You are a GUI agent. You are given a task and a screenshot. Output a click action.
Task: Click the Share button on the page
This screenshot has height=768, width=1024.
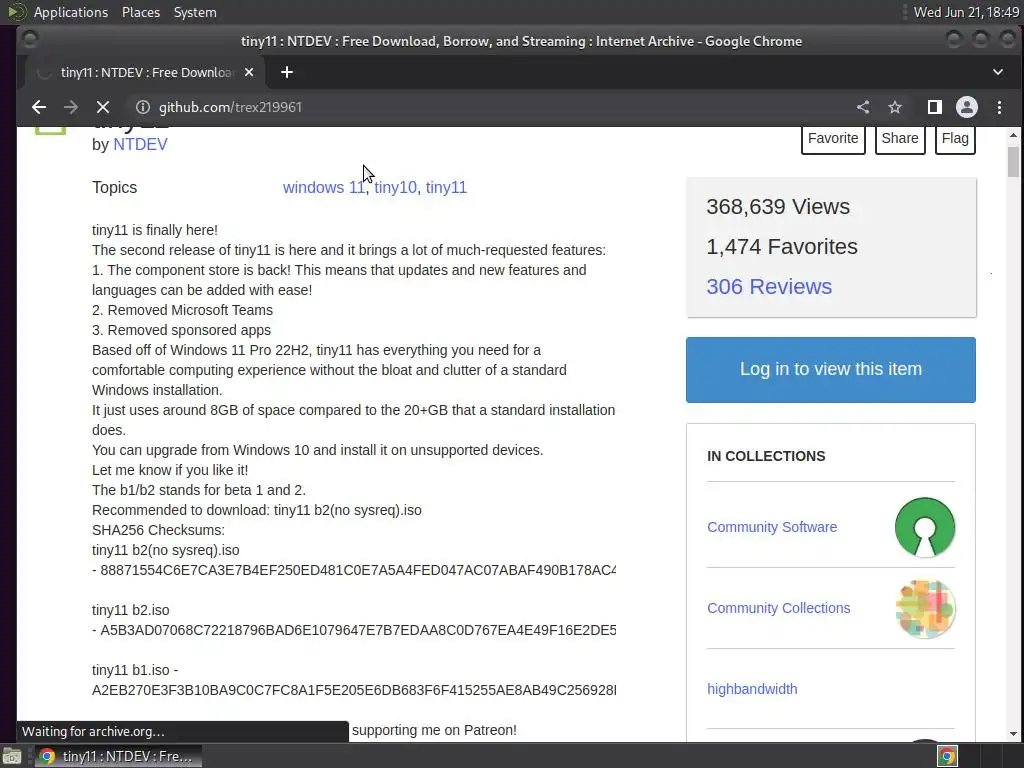click(899, 138)
